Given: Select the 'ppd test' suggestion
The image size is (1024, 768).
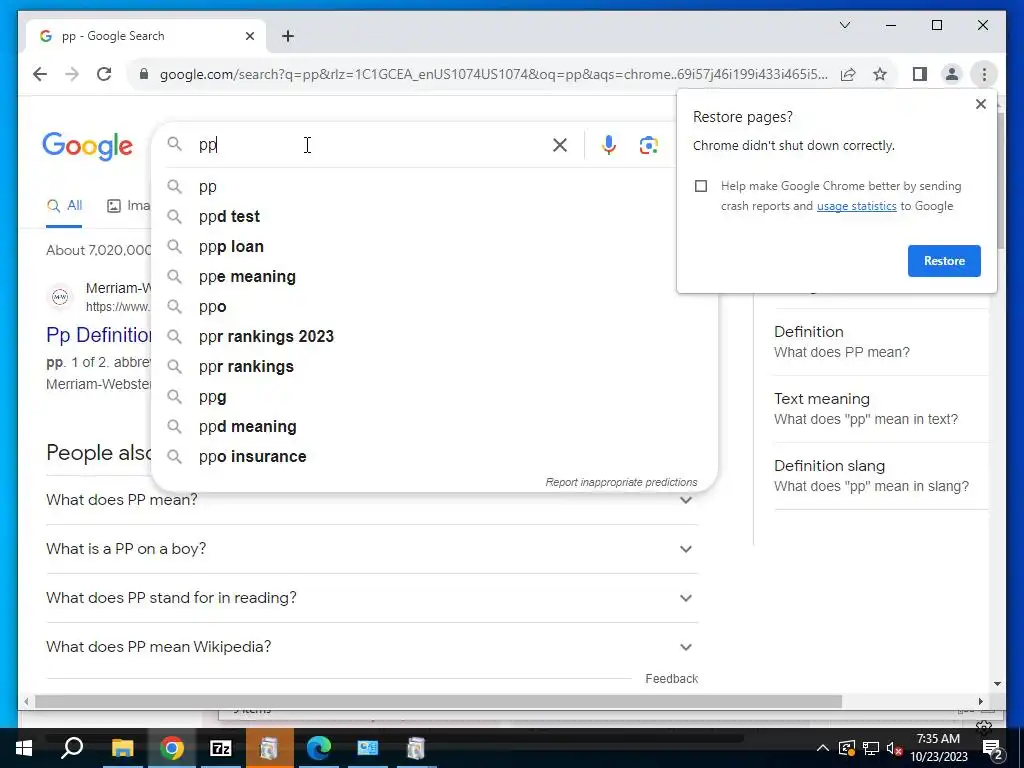Looking at the screenshot, I should (434, 216).
